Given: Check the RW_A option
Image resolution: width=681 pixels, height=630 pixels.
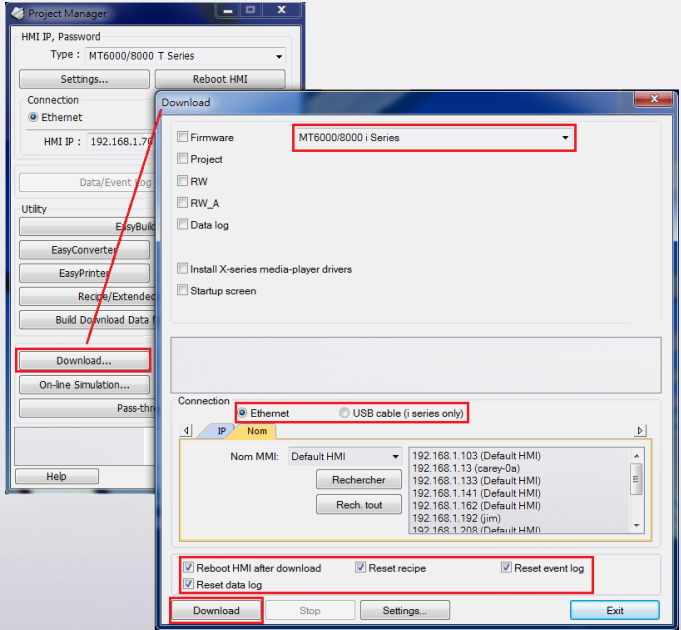Looking at the screenshot, I should 182,202.
